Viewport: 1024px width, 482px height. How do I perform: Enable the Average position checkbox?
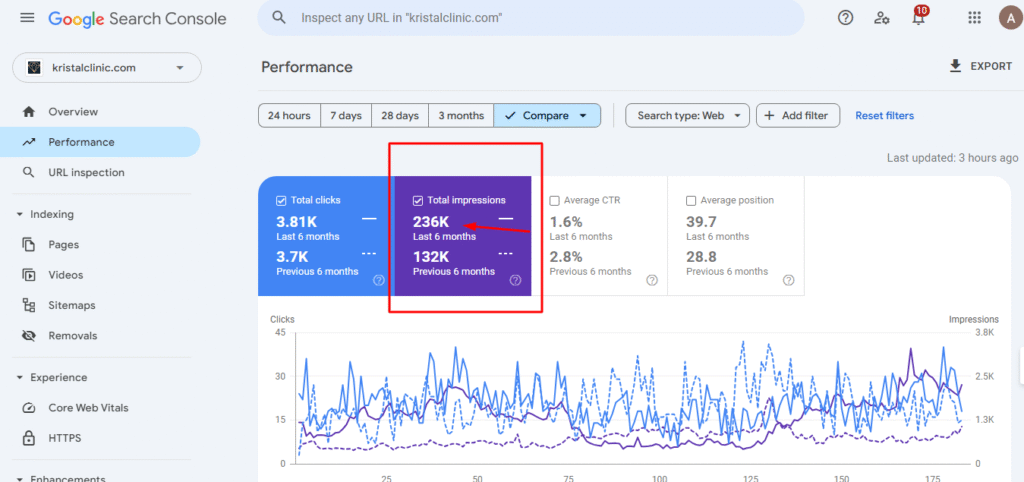point(691,200)
